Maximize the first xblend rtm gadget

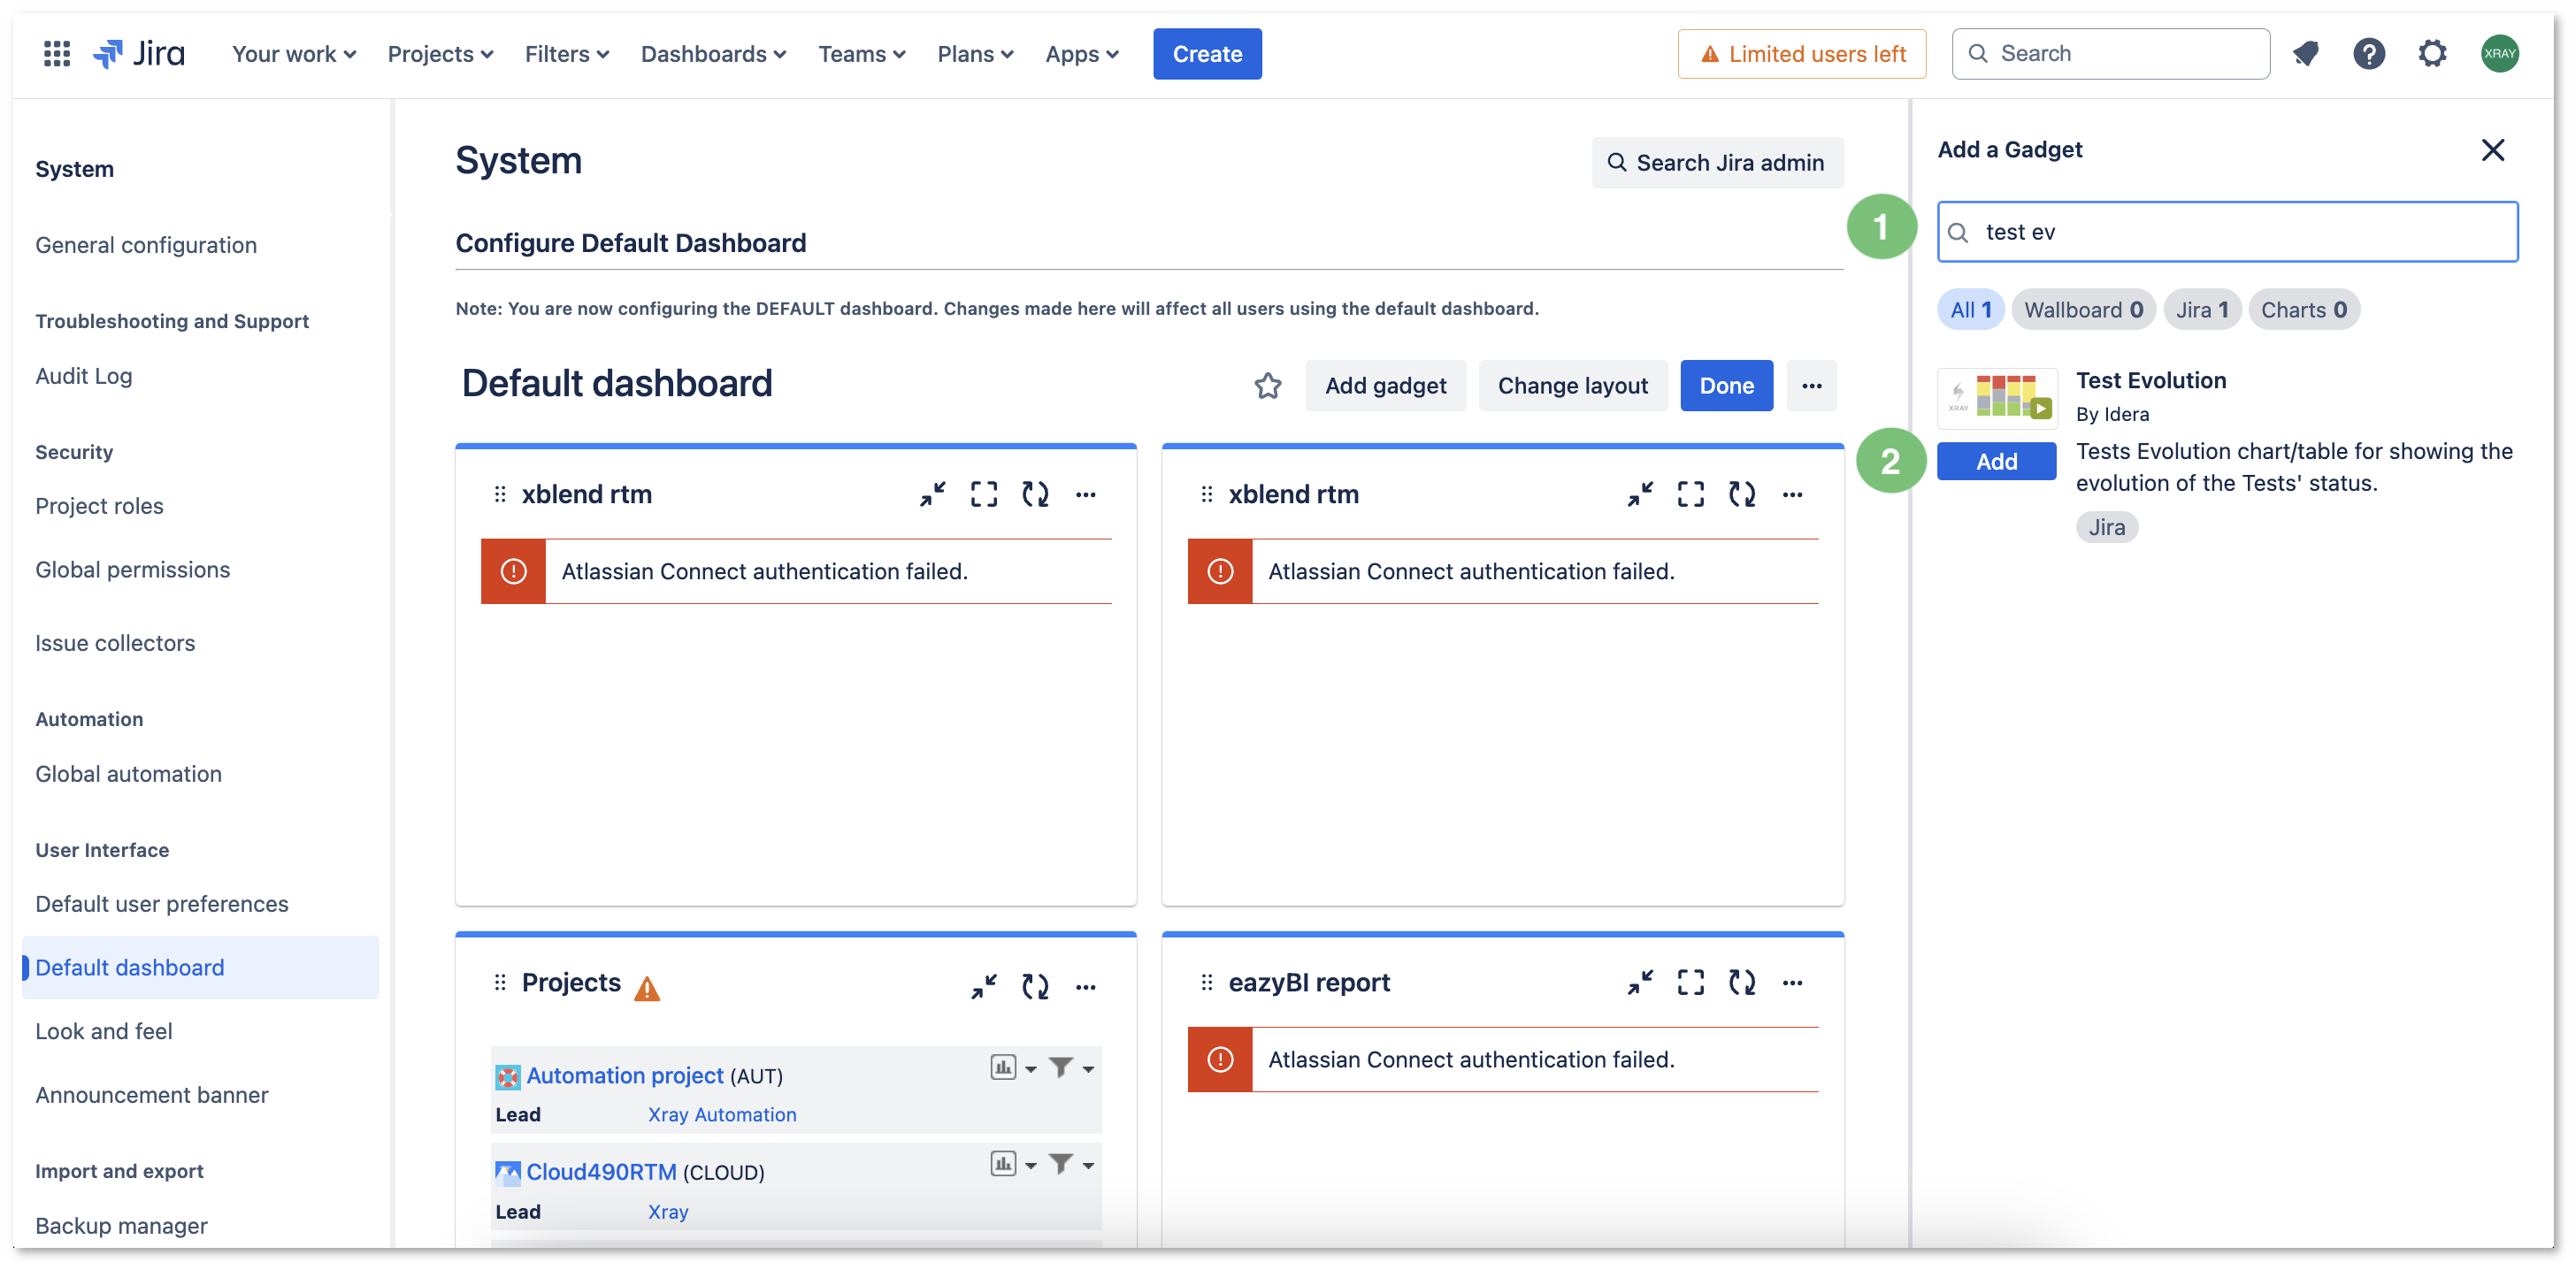coord(984,494)
